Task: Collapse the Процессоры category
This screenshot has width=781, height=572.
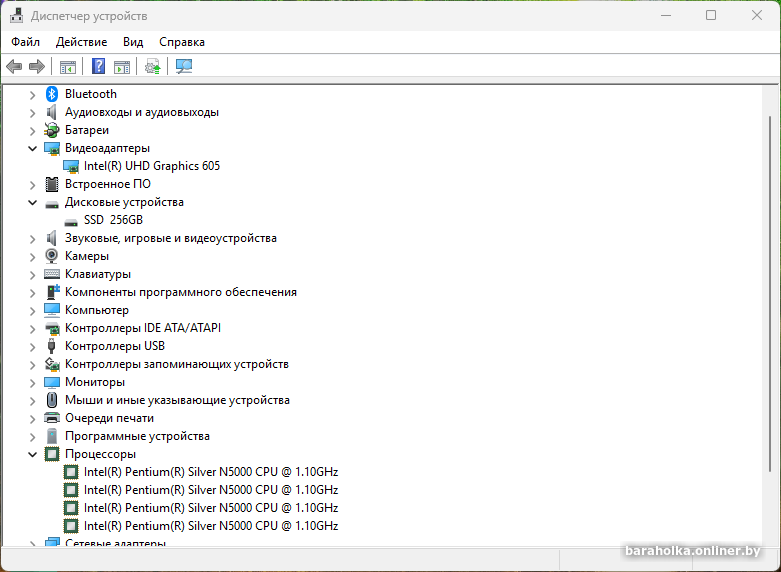Action: (x=32, y=454)
